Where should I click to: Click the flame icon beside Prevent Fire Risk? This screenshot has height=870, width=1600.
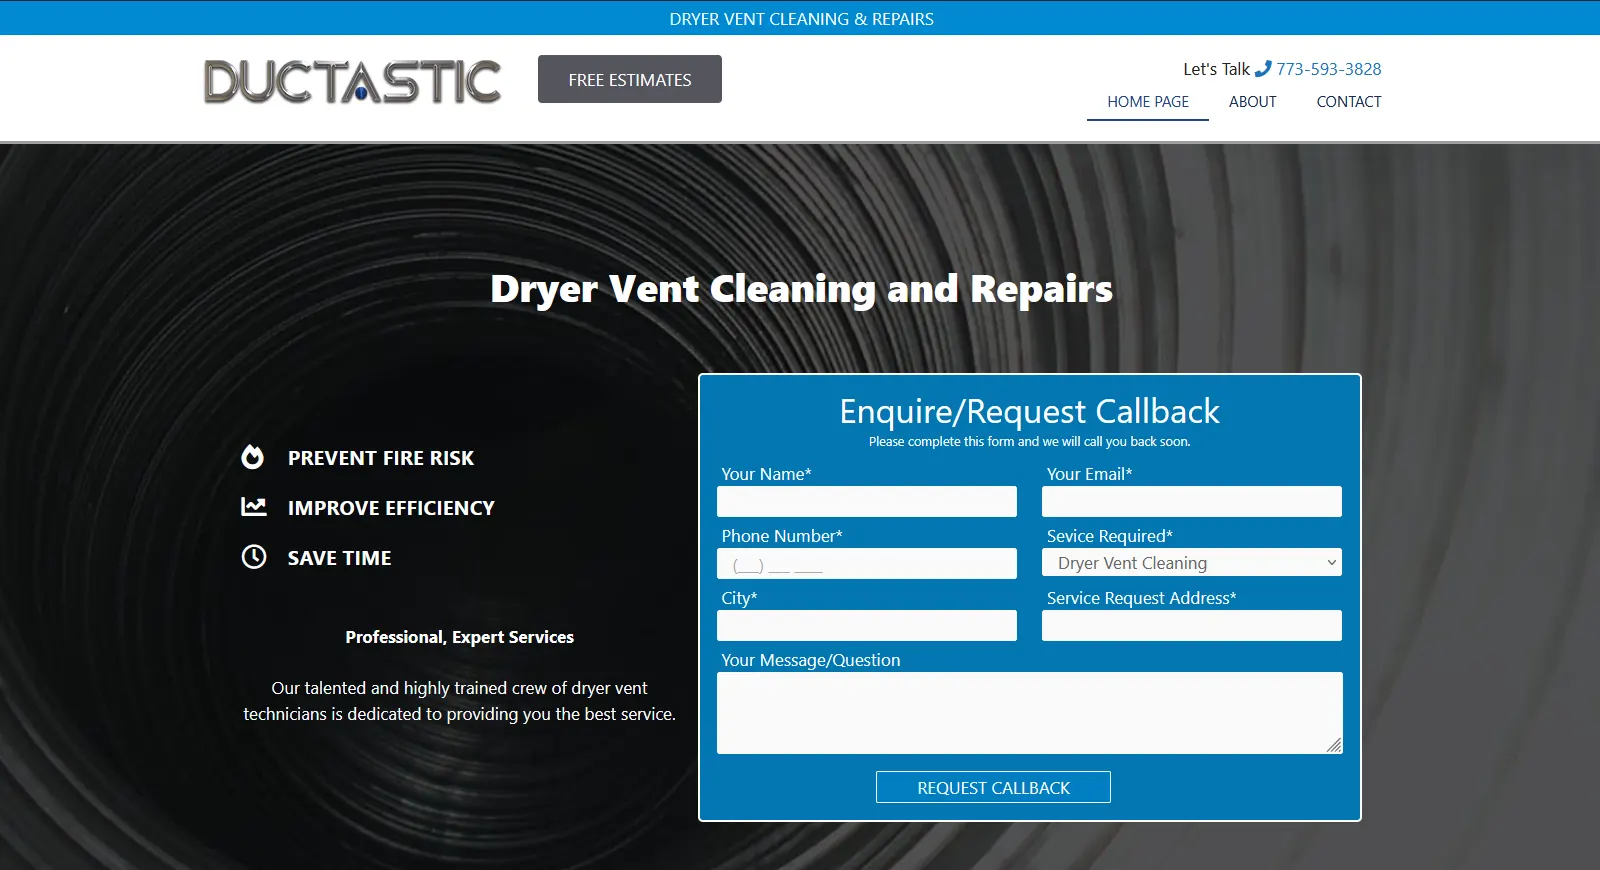pyautogui.click(x=253, y=457)
